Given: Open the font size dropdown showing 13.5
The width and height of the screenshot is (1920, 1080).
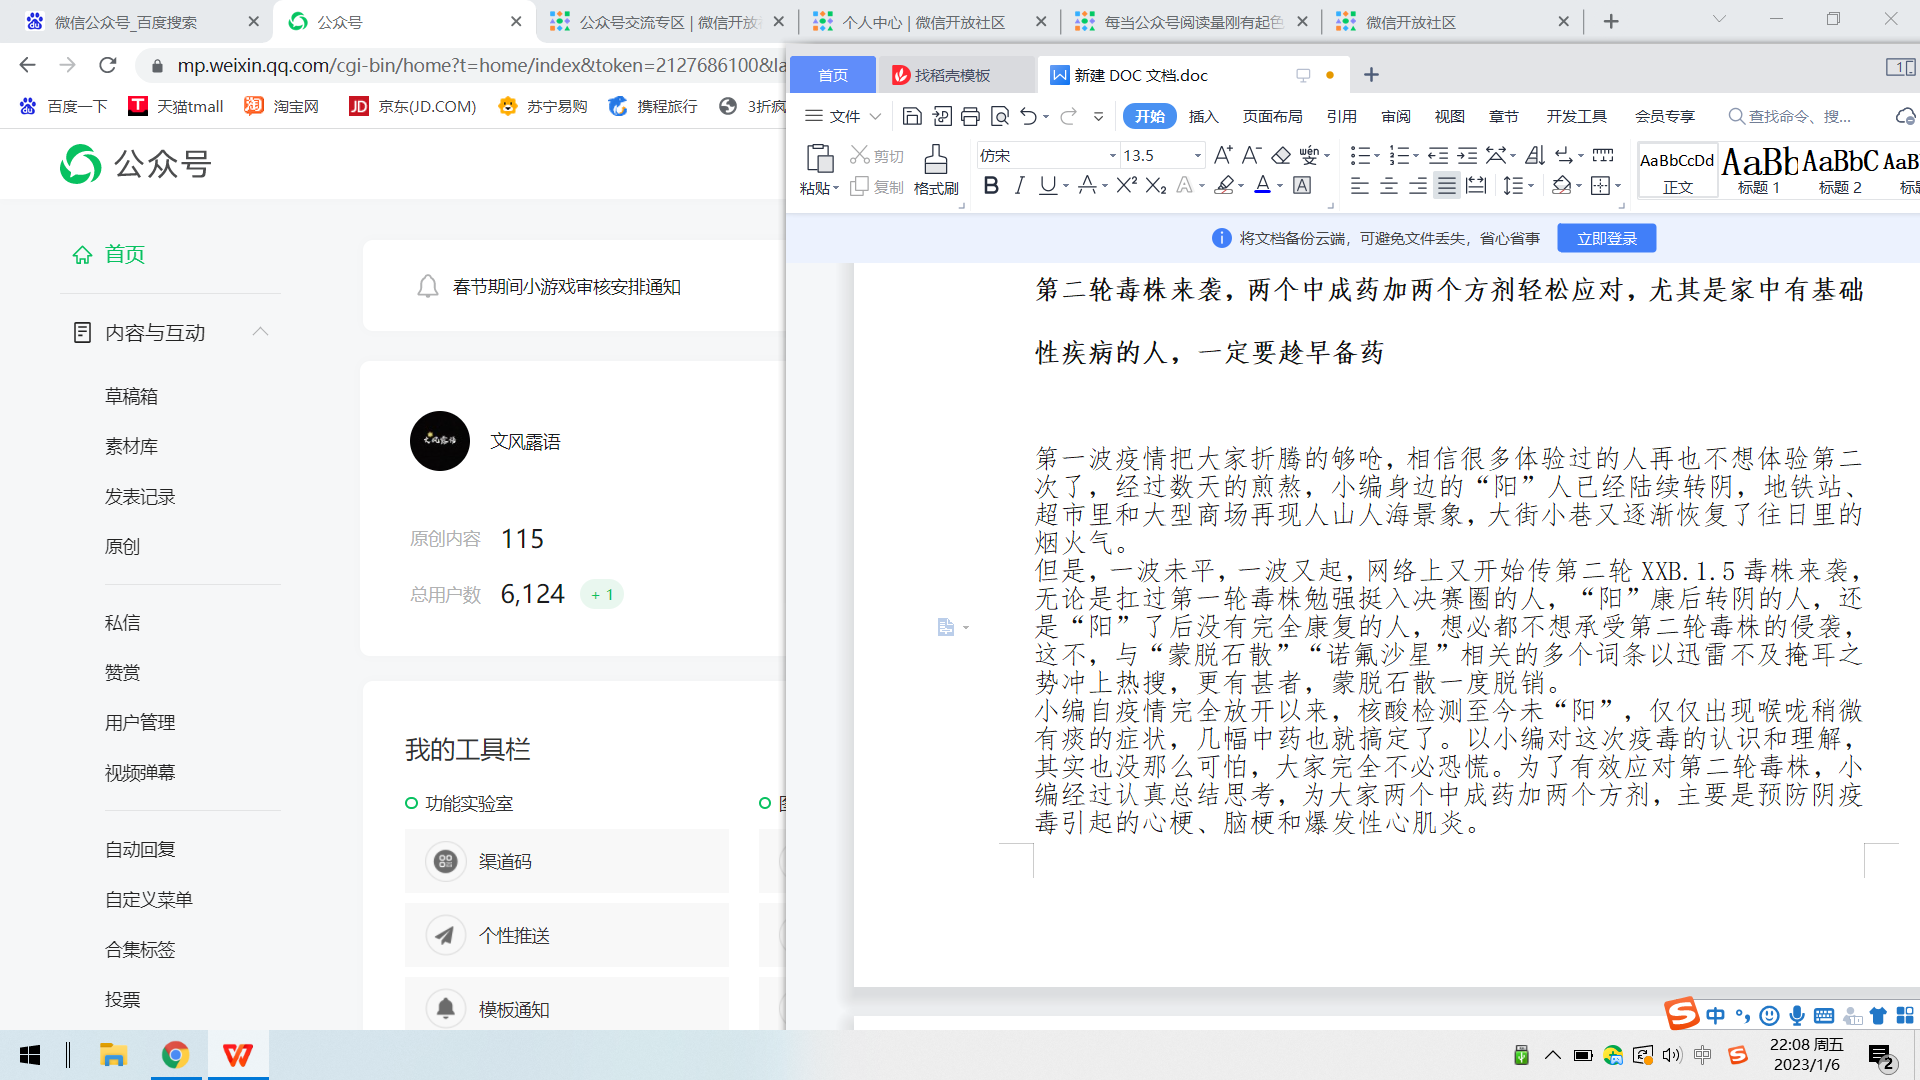Looking at the screenshot, I should coord(1197,155).
